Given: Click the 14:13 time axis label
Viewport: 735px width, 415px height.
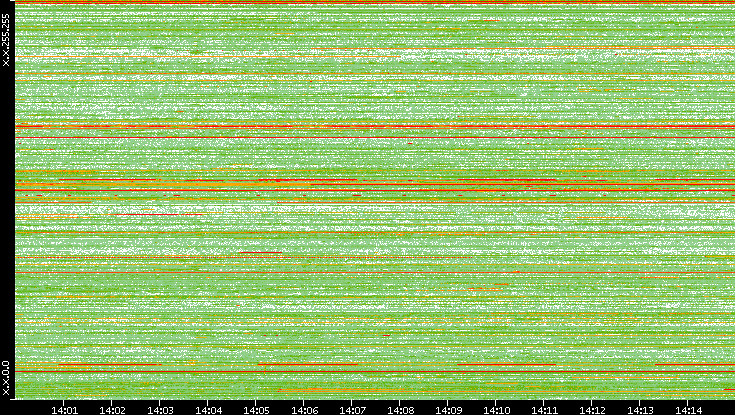Looking at the screenshot, I should pyautogui.click(x=640, y=410).
